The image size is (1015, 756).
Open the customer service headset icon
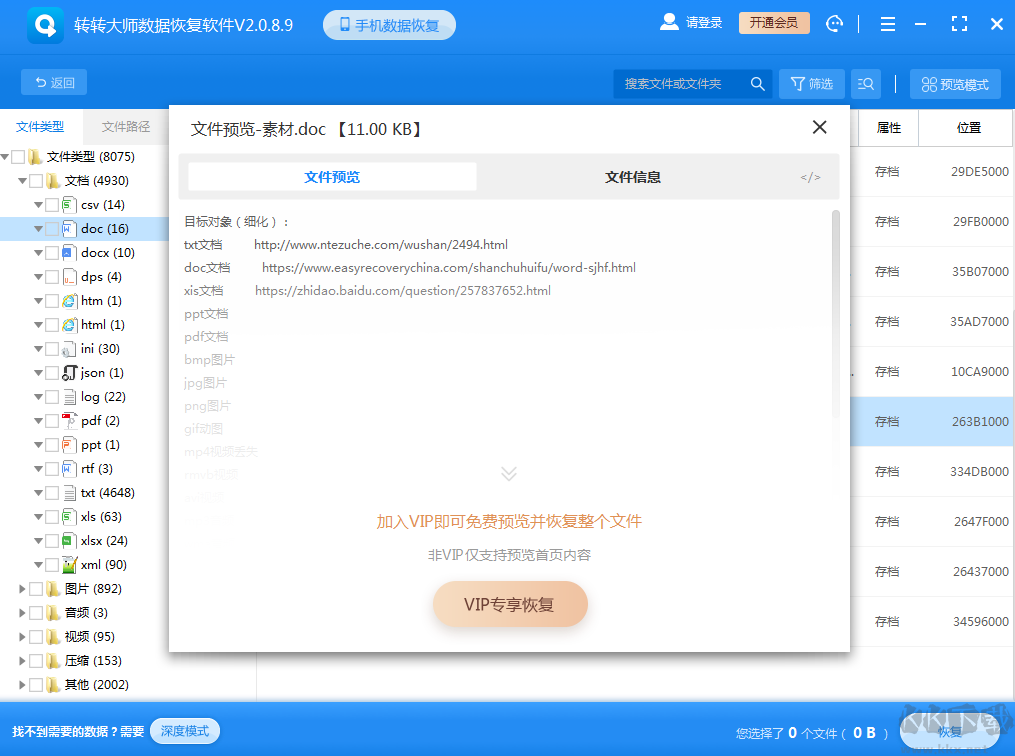click(x=834, y=22)
